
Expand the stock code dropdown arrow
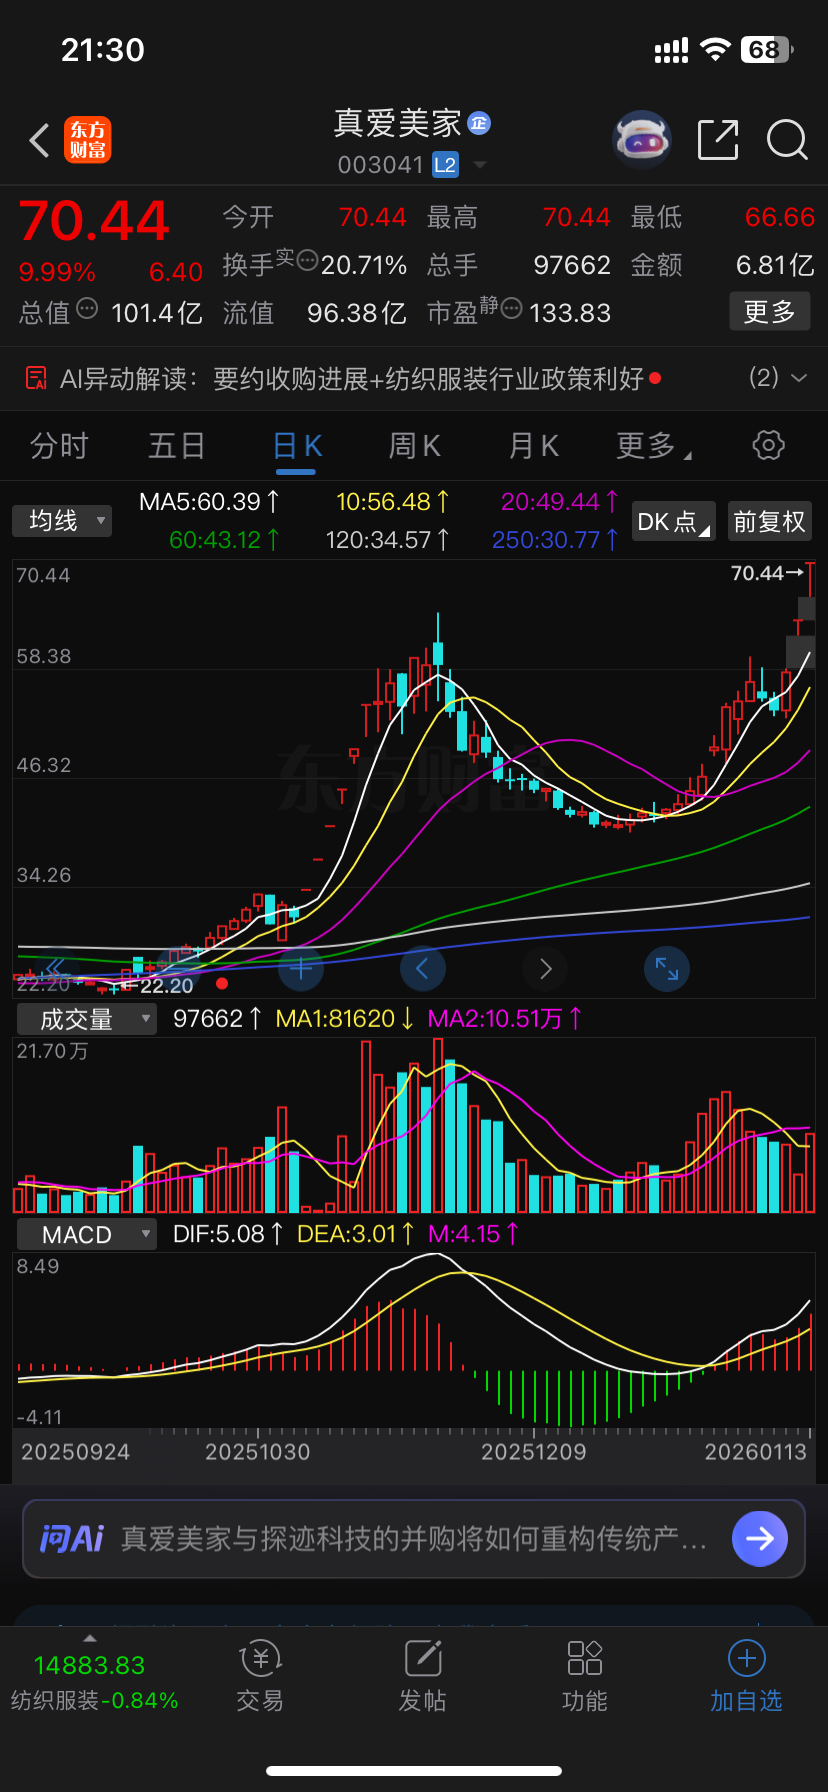click(x=480, y=165)
